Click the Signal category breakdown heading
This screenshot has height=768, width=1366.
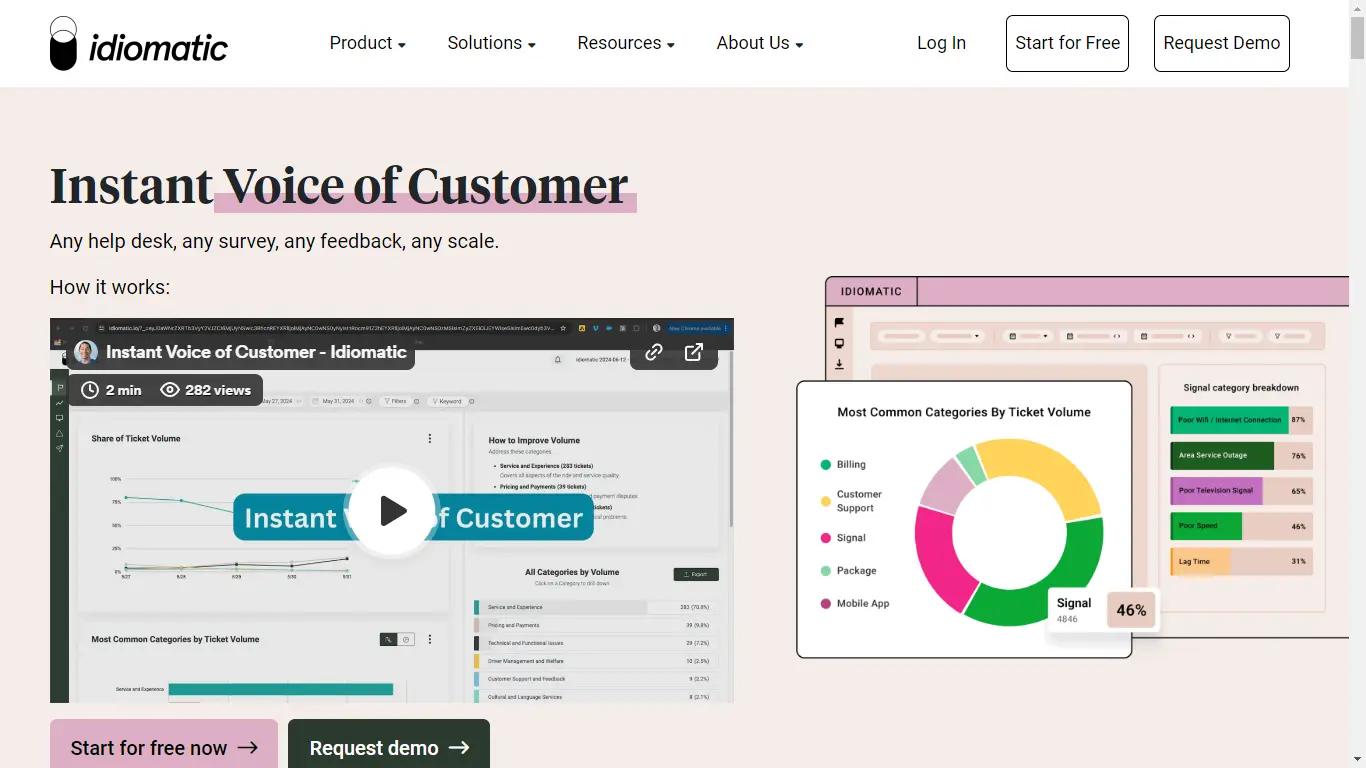tap(1241, 388)
